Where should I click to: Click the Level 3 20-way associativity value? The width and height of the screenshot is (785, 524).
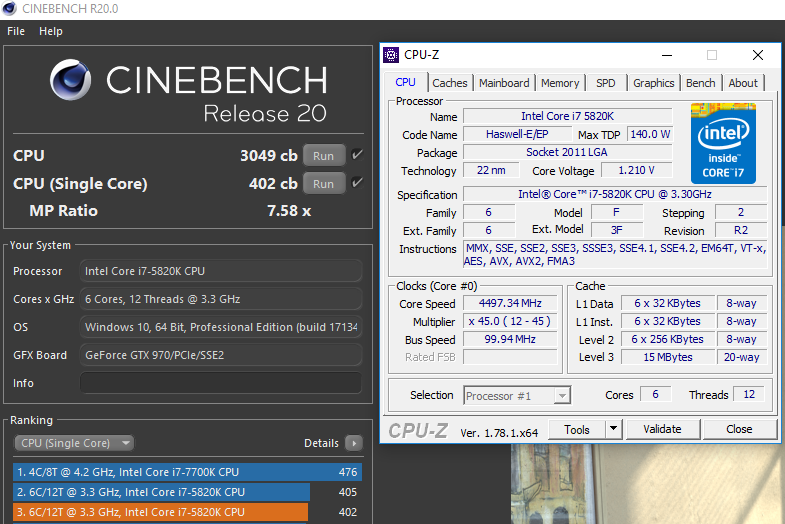[x=741, y=357]
